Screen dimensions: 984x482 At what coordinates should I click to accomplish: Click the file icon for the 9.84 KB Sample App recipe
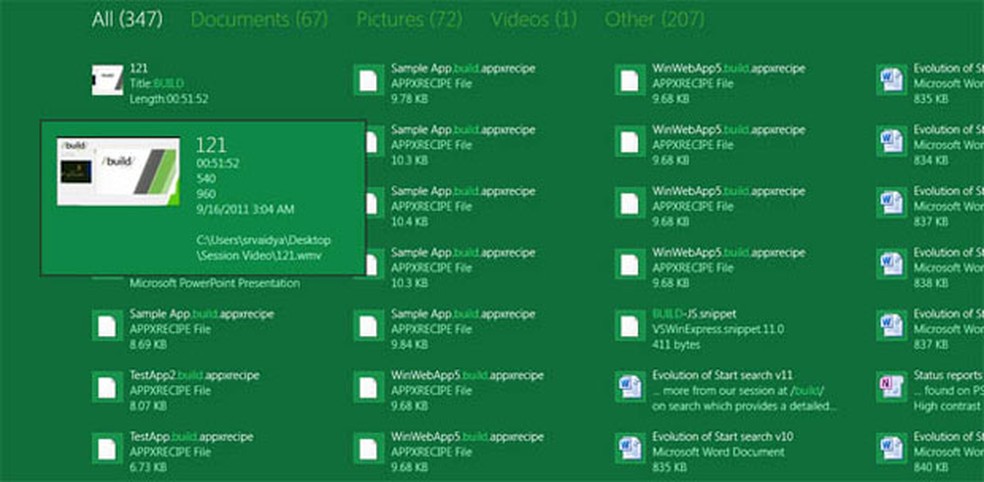(x=369, y=326)
